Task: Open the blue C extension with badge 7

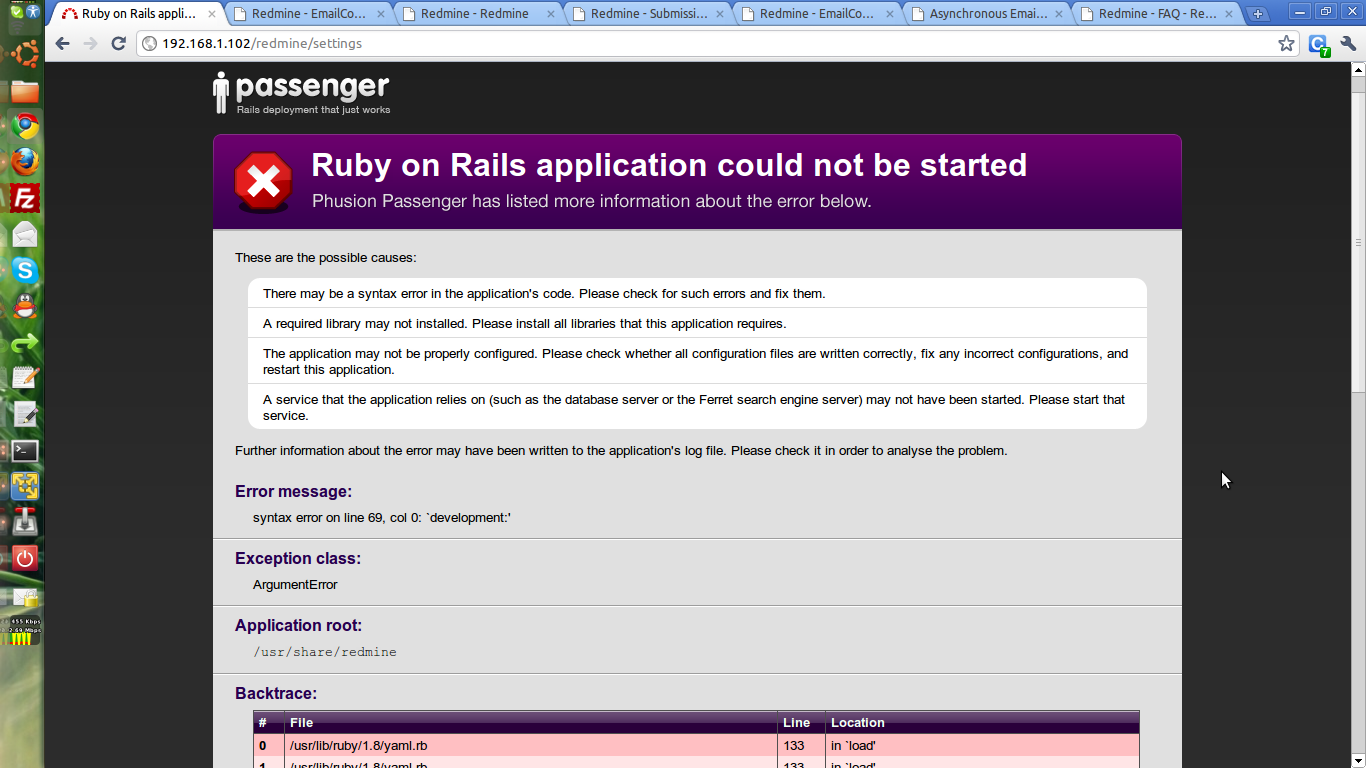Action: [1319, 44]
